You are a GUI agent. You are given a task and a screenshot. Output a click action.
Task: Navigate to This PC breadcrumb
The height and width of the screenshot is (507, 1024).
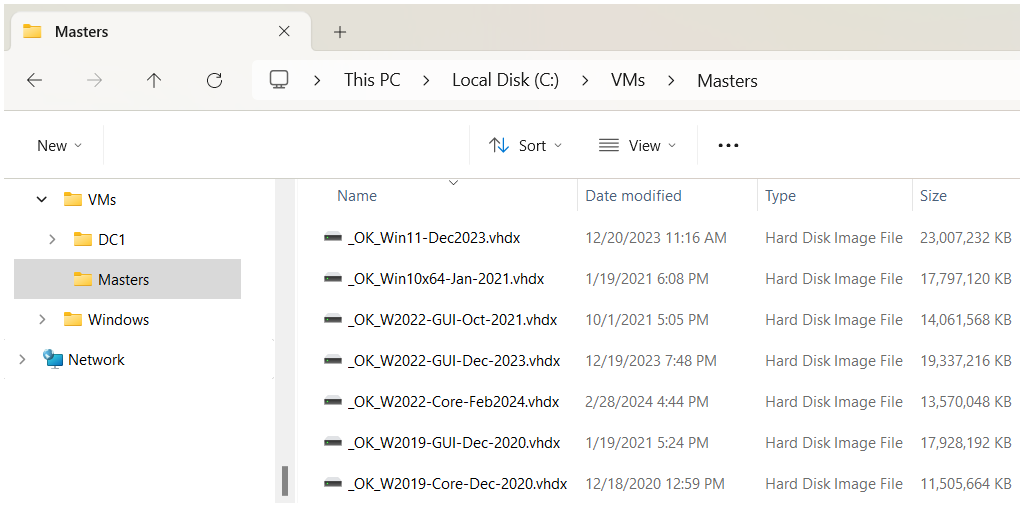tap(372, 81)
